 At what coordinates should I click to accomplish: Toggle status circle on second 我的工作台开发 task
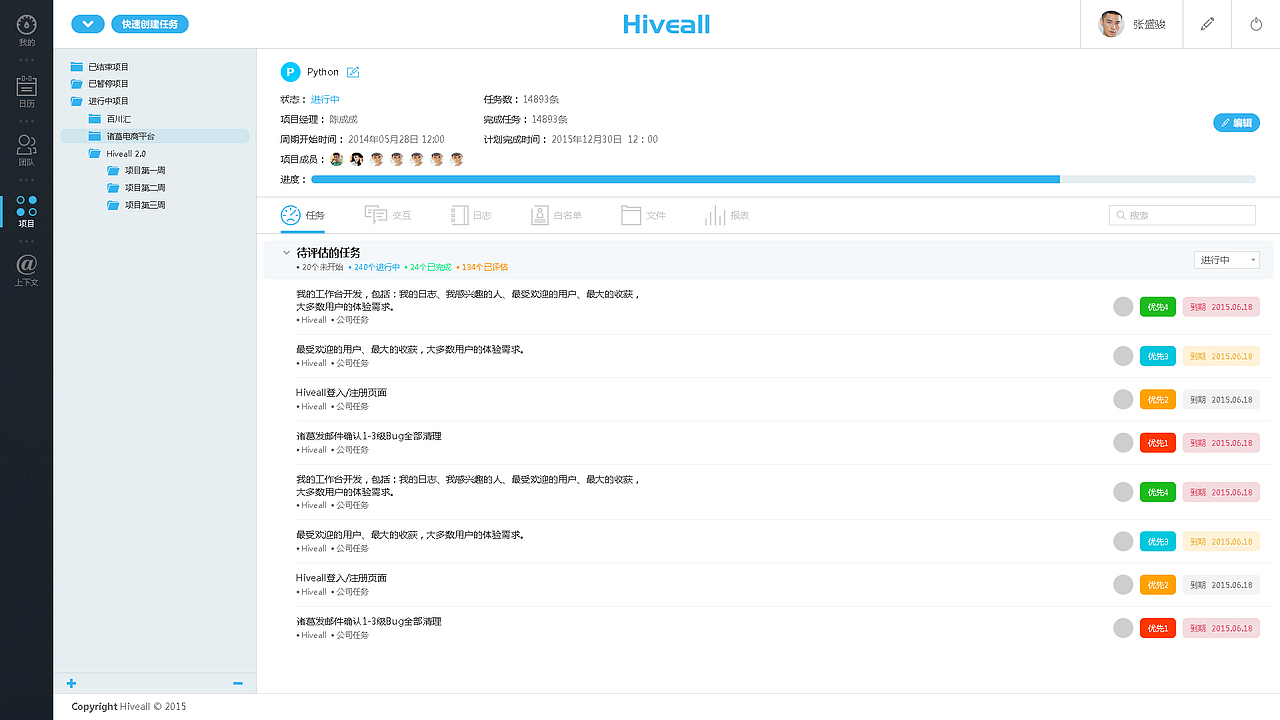(1123, 492)
